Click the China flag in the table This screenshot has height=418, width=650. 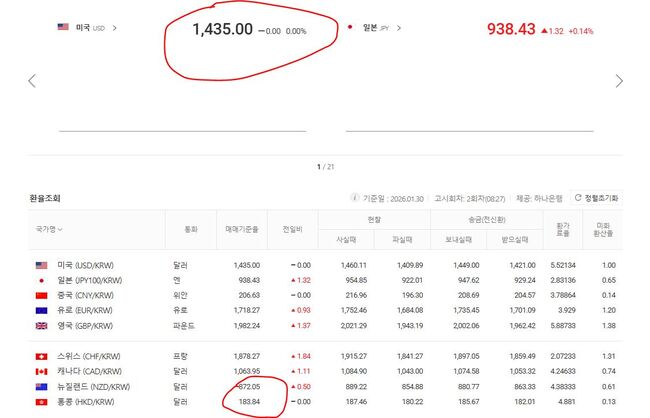[41, 297]
